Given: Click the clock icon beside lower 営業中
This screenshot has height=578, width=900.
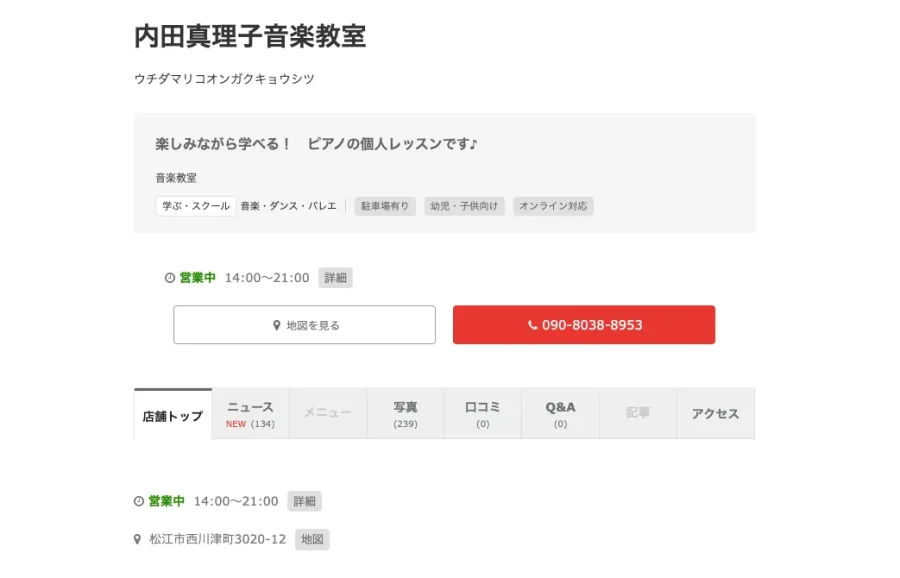Looking at the screenshot, I should [139, 501].
